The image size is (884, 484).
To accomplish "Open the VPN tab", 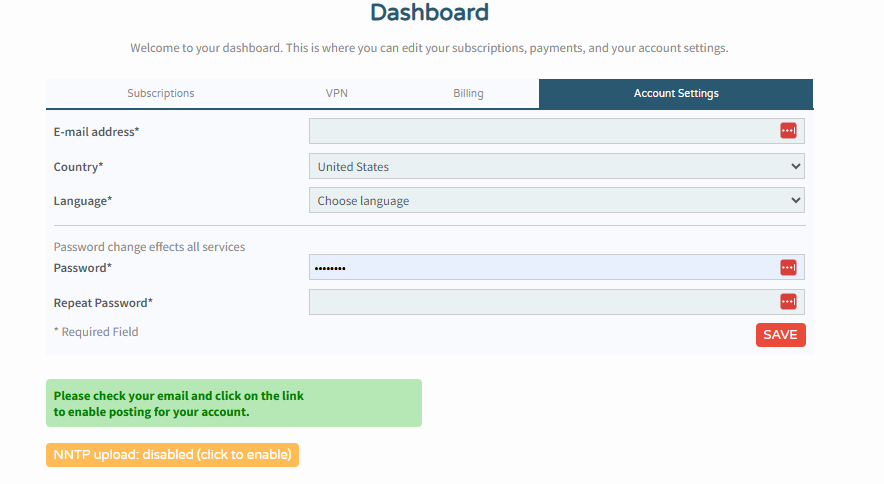I will tap(337, 93).
